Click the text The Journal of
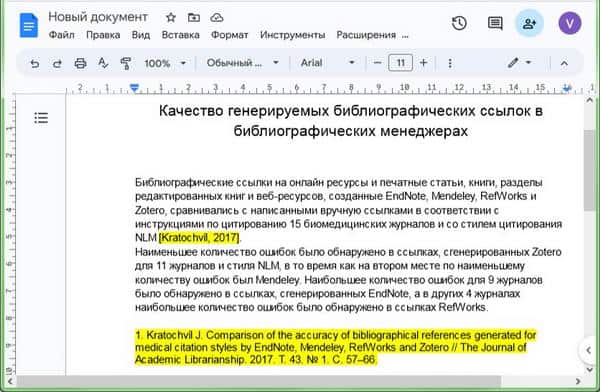This screenshot has width=600, height=392. (493, 348)
